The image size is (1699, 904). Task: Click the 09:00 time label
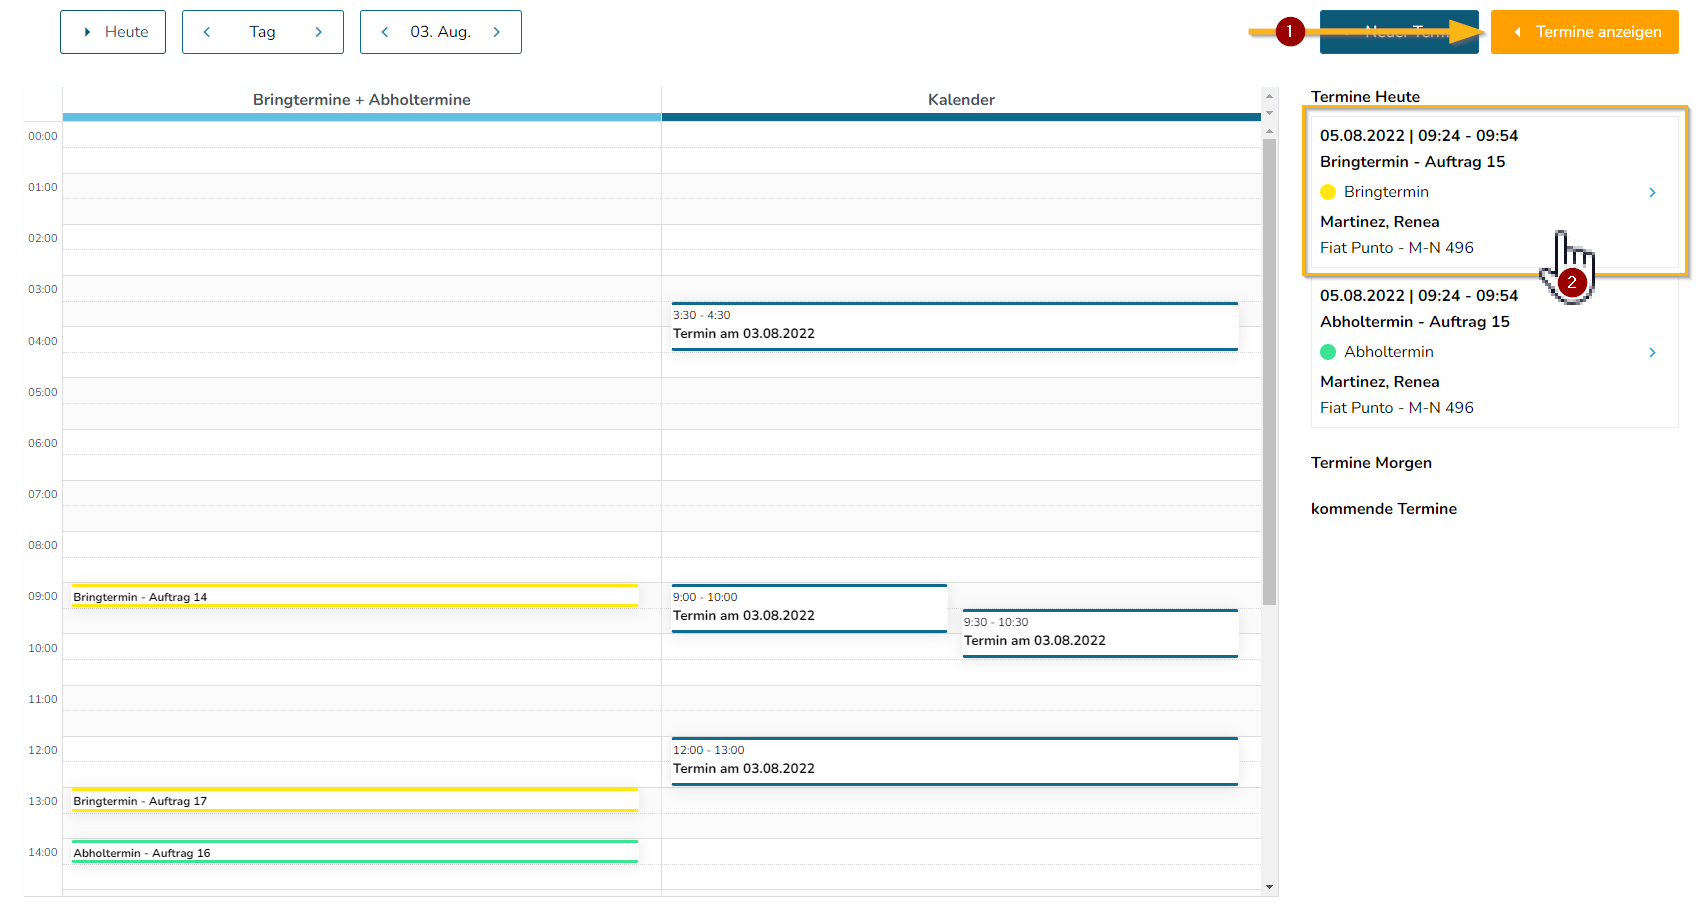(x=43, y=596)
